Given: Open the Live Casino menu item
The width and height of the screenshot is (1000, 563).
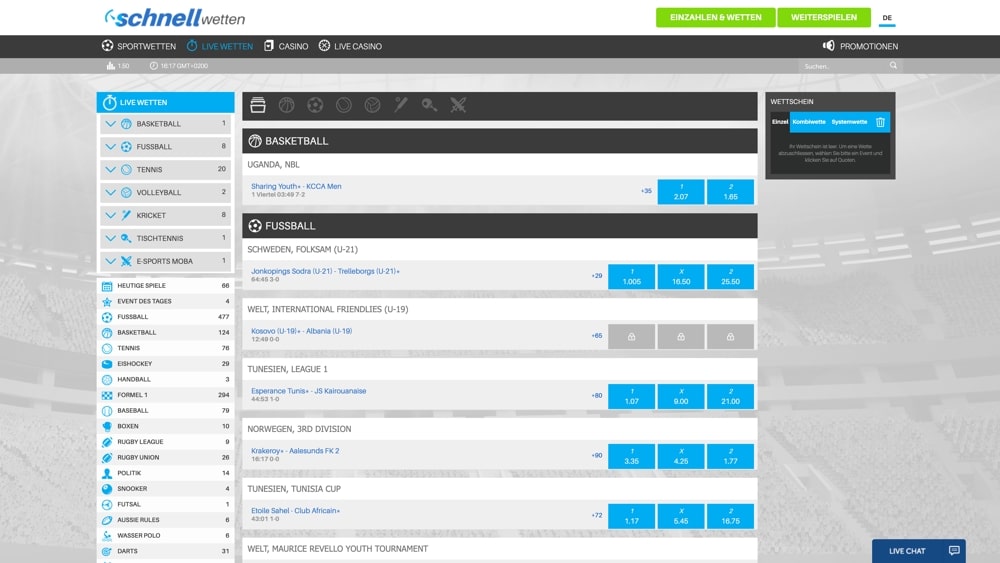Looking at the screenshot, I should pyautogui.click(x=350, y=46).
